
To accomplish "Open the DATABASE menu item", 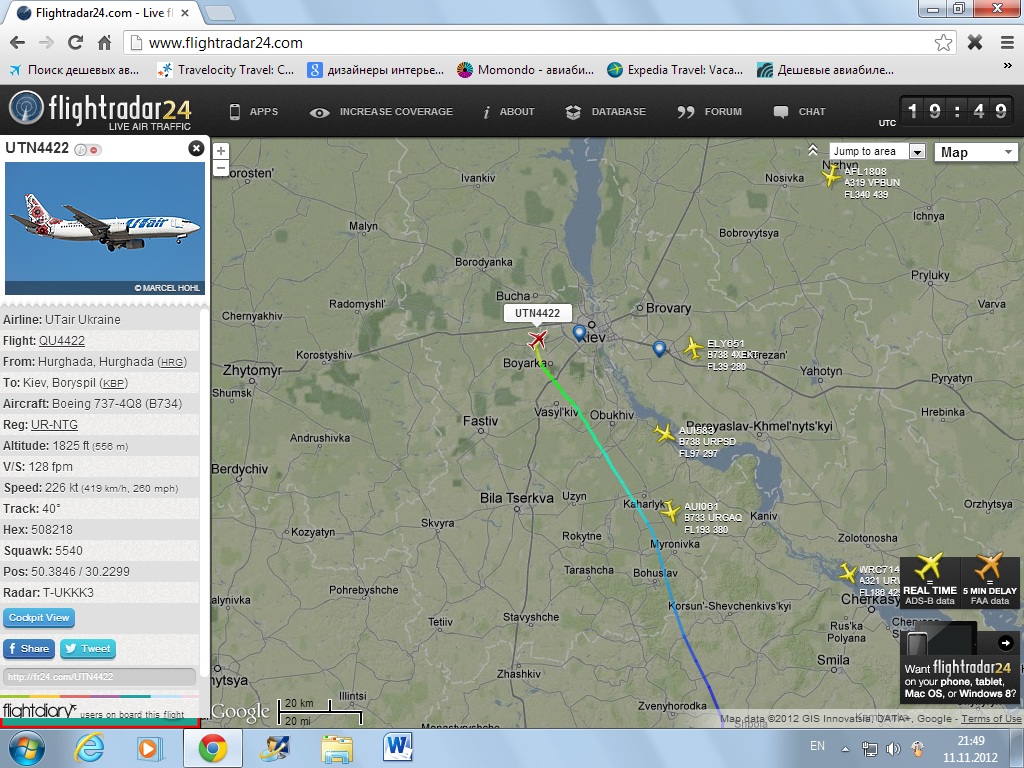I will point(605,112).
